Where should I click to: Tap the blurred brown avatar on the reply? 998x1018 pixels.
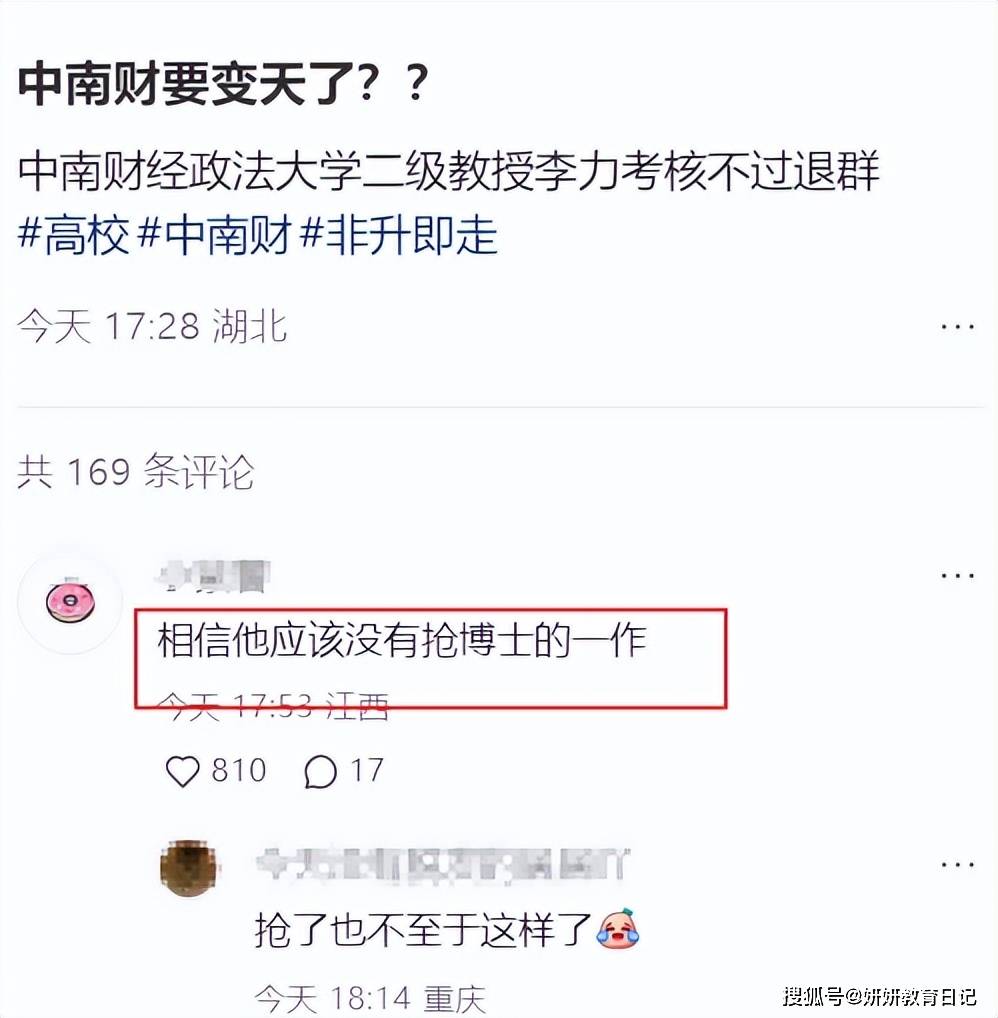click(189, 868)
